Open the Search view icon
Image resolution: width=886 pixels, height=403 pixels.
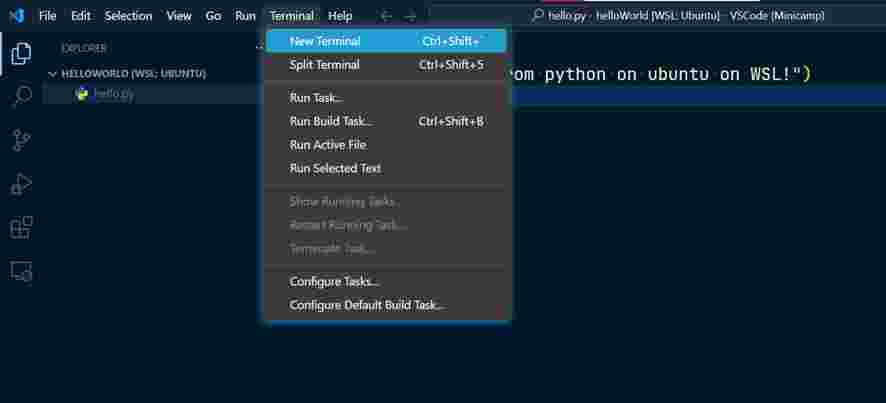(x=21, y=97)
